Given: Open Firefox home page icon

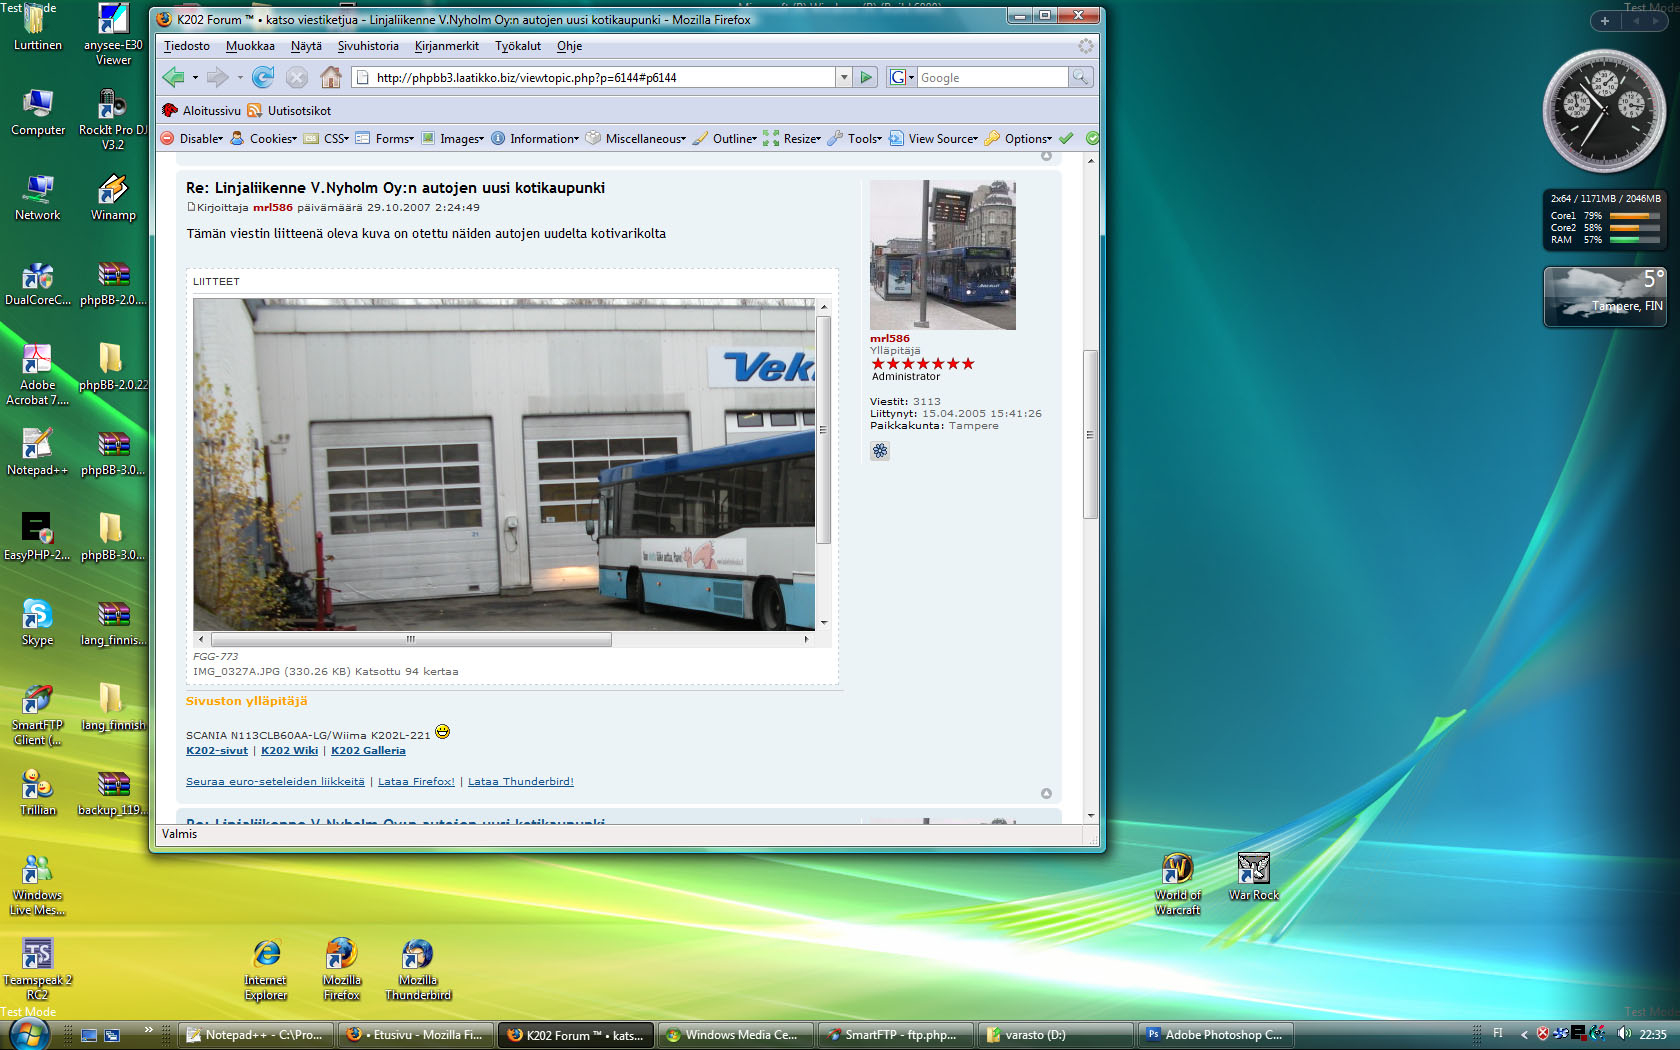Looking at the screenshot, I should [x=331, y=77].
